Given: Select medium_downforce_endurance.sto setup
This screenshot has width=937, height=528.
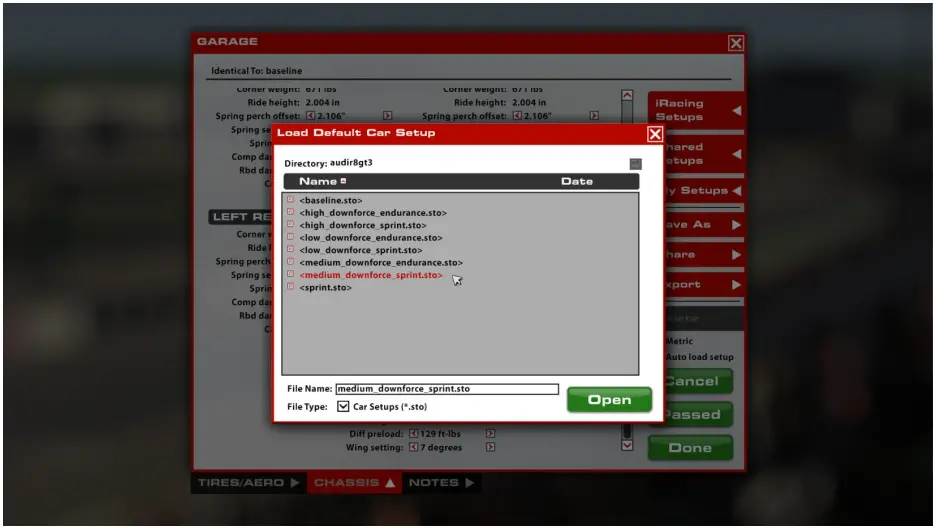Looking at the screenshot, I should point(381,263).
